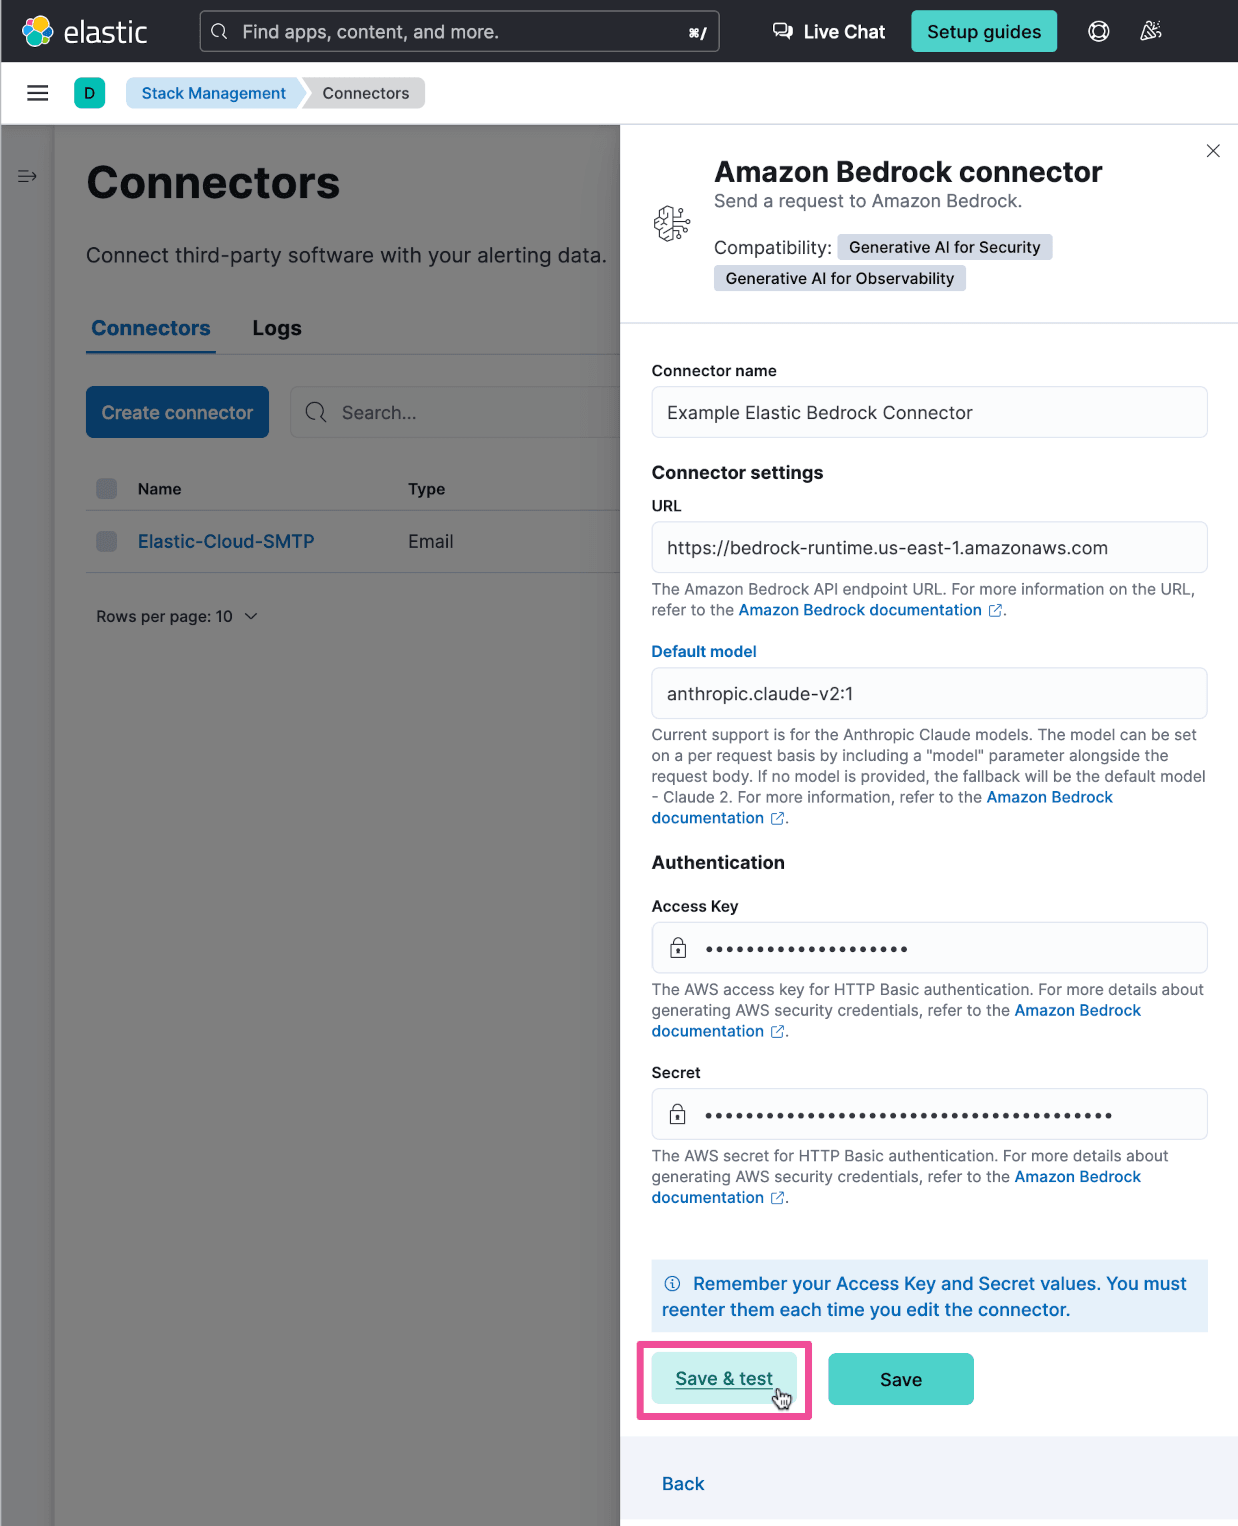Click the help lifebuoy icon
Screen dimensions: 1238x1526
pyautogui.click(x=1098, y=31)
